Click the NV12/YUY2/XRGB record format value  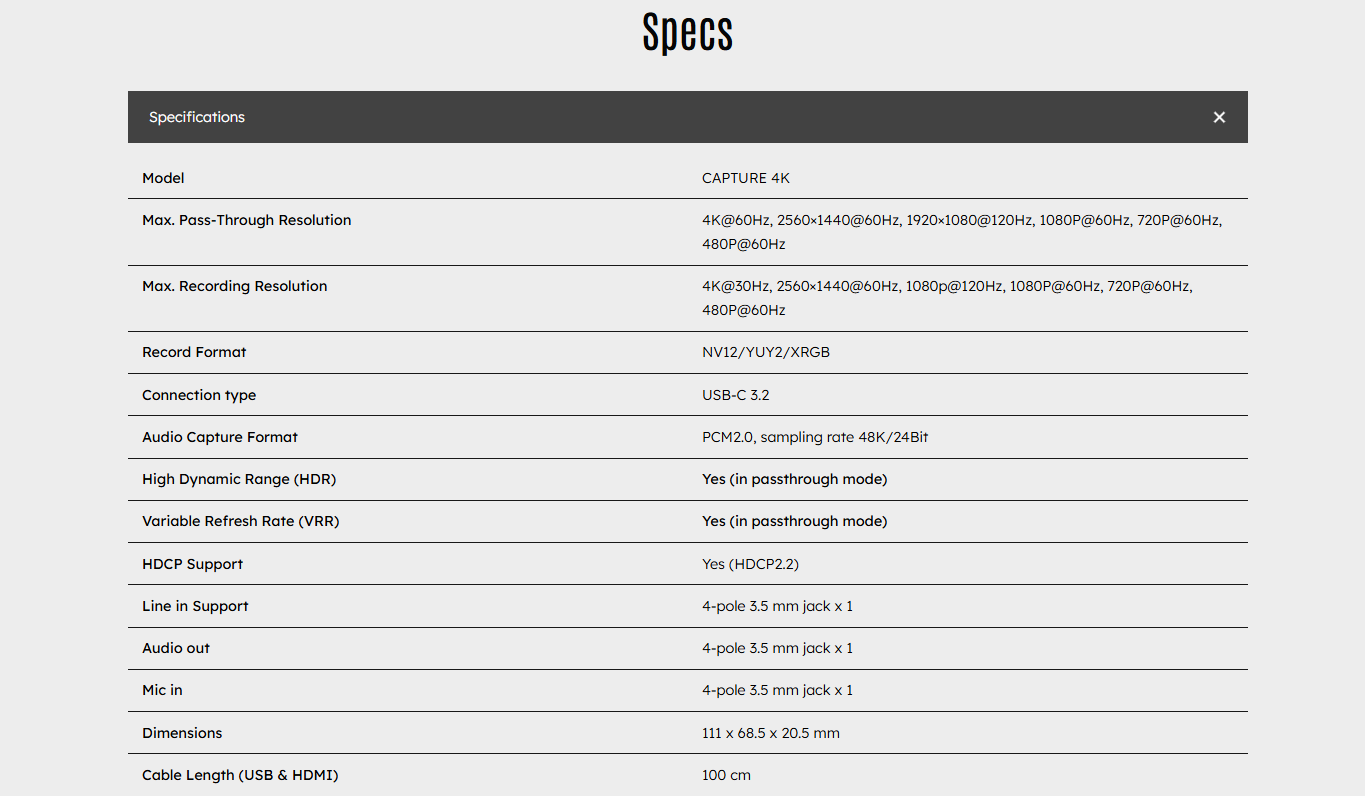766,352
